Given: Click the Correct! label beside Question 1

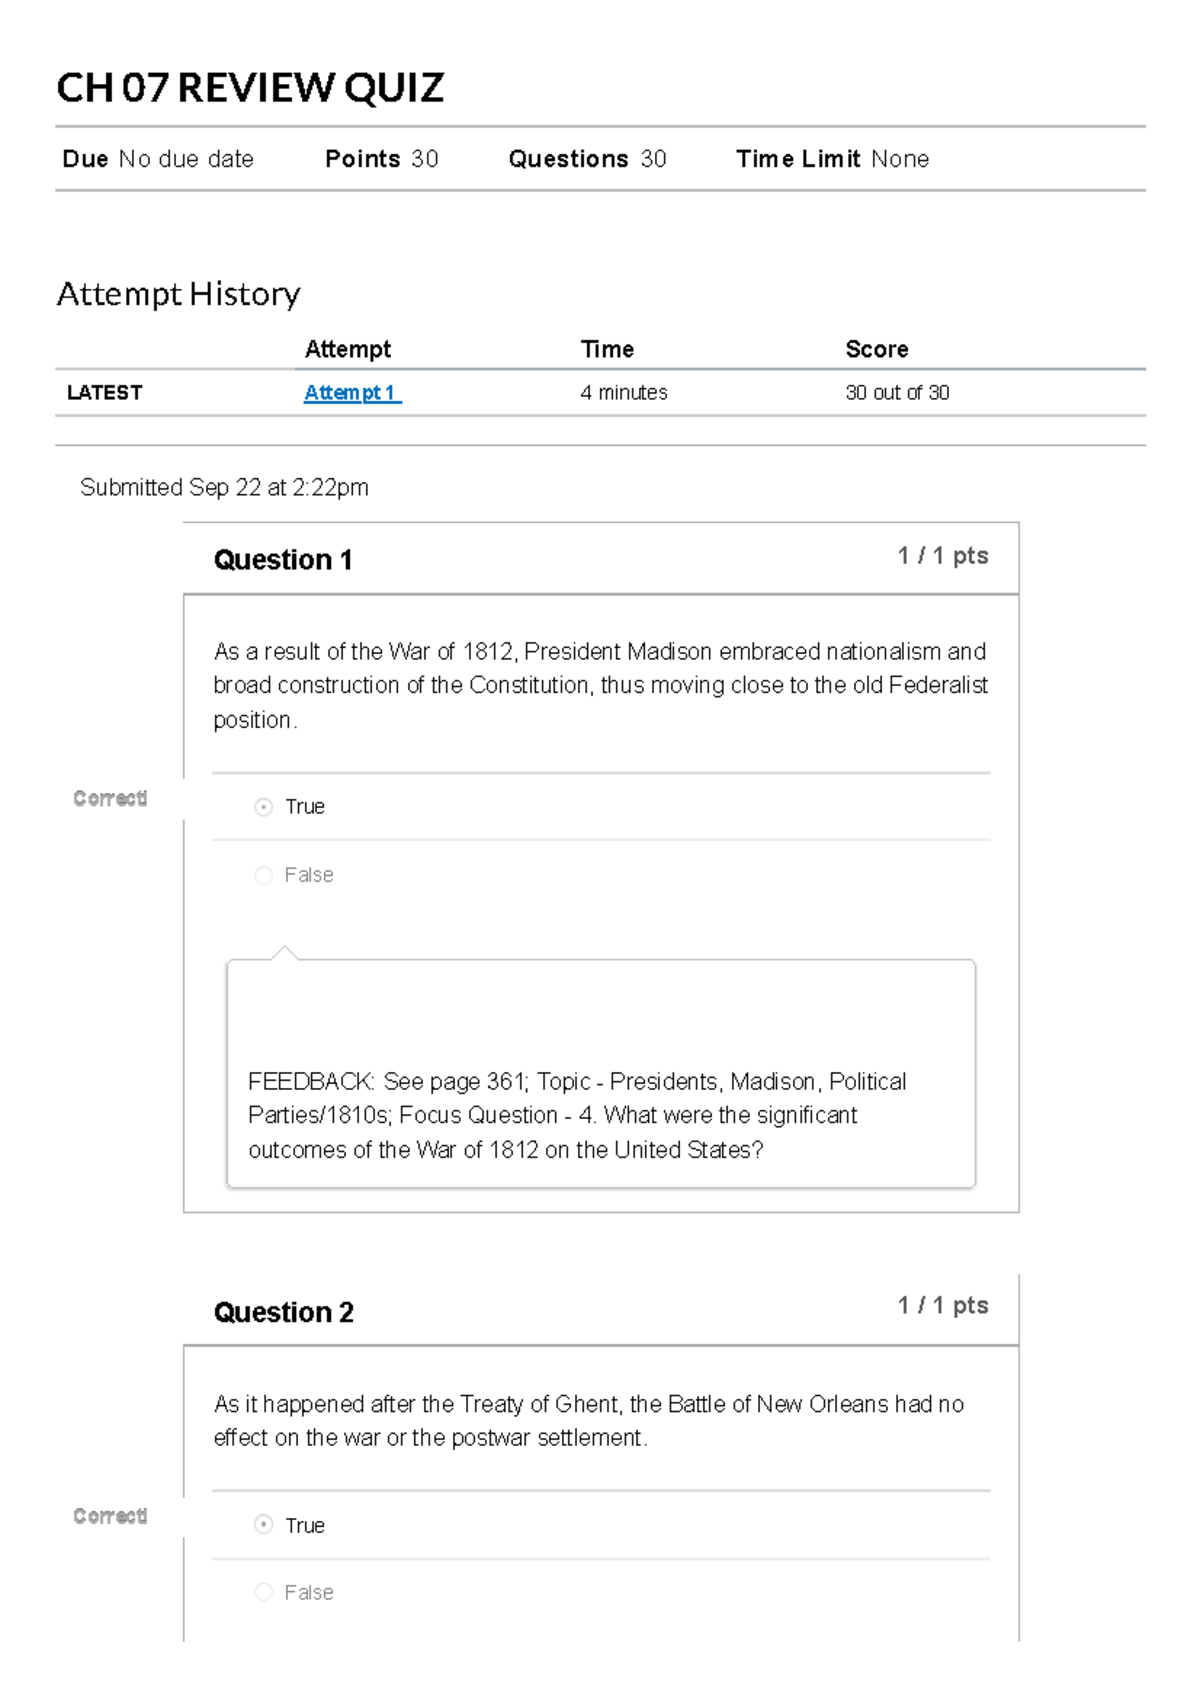Looking at the screenshot, I should coord(110,798).
